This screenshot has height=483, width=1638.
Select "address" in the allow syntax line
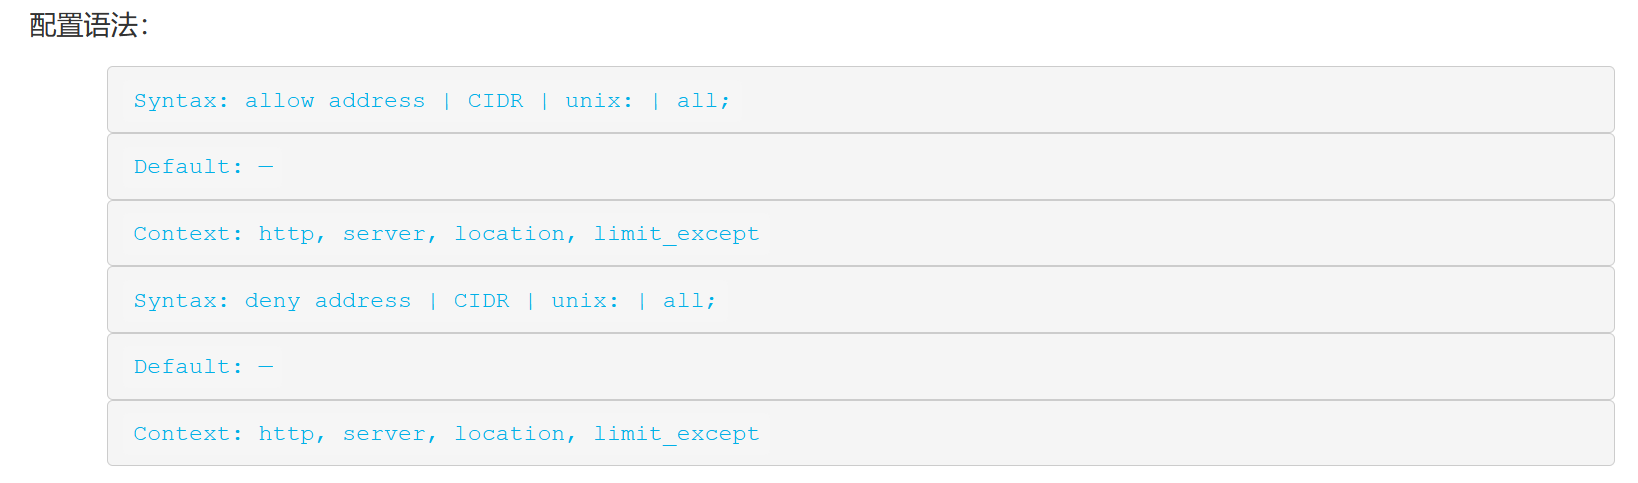376,101
